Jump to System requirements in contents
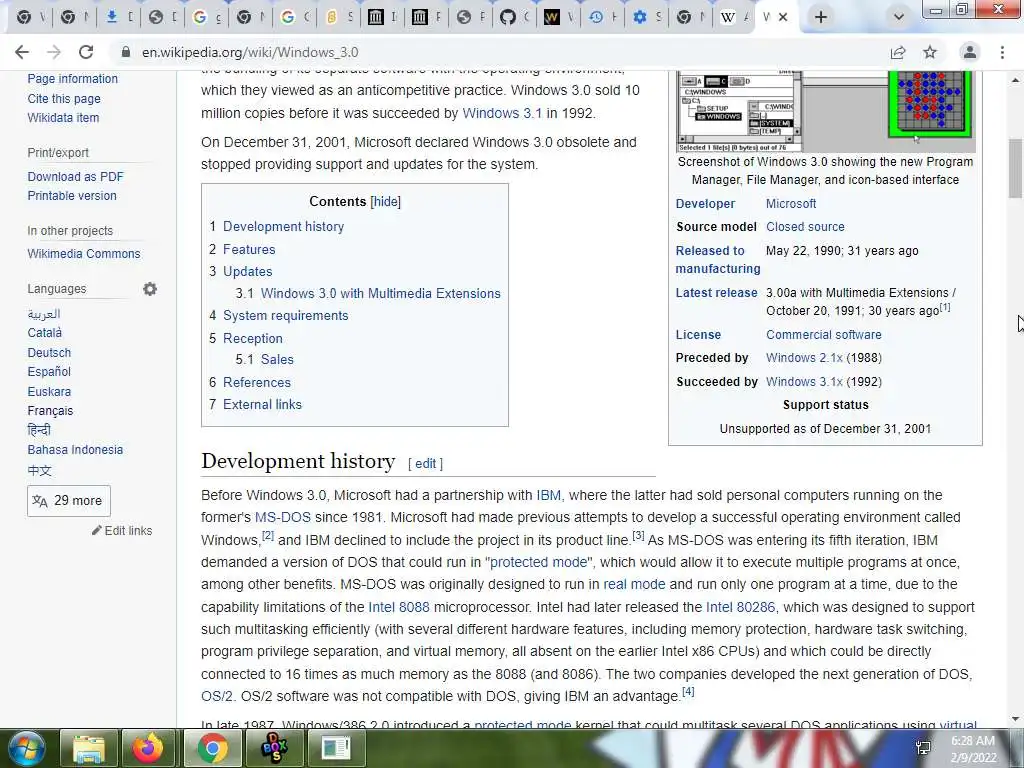Image resolution: width=1024 pixels, height=768 pixels. click(285, 316)
